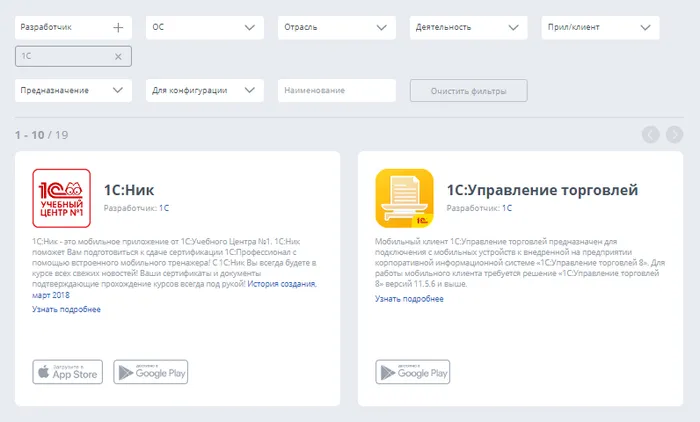The height and width of the screenshot is (422, 700).
Task: Click Узнать подробнее for Управление торговлей
Action: point(409,299)
